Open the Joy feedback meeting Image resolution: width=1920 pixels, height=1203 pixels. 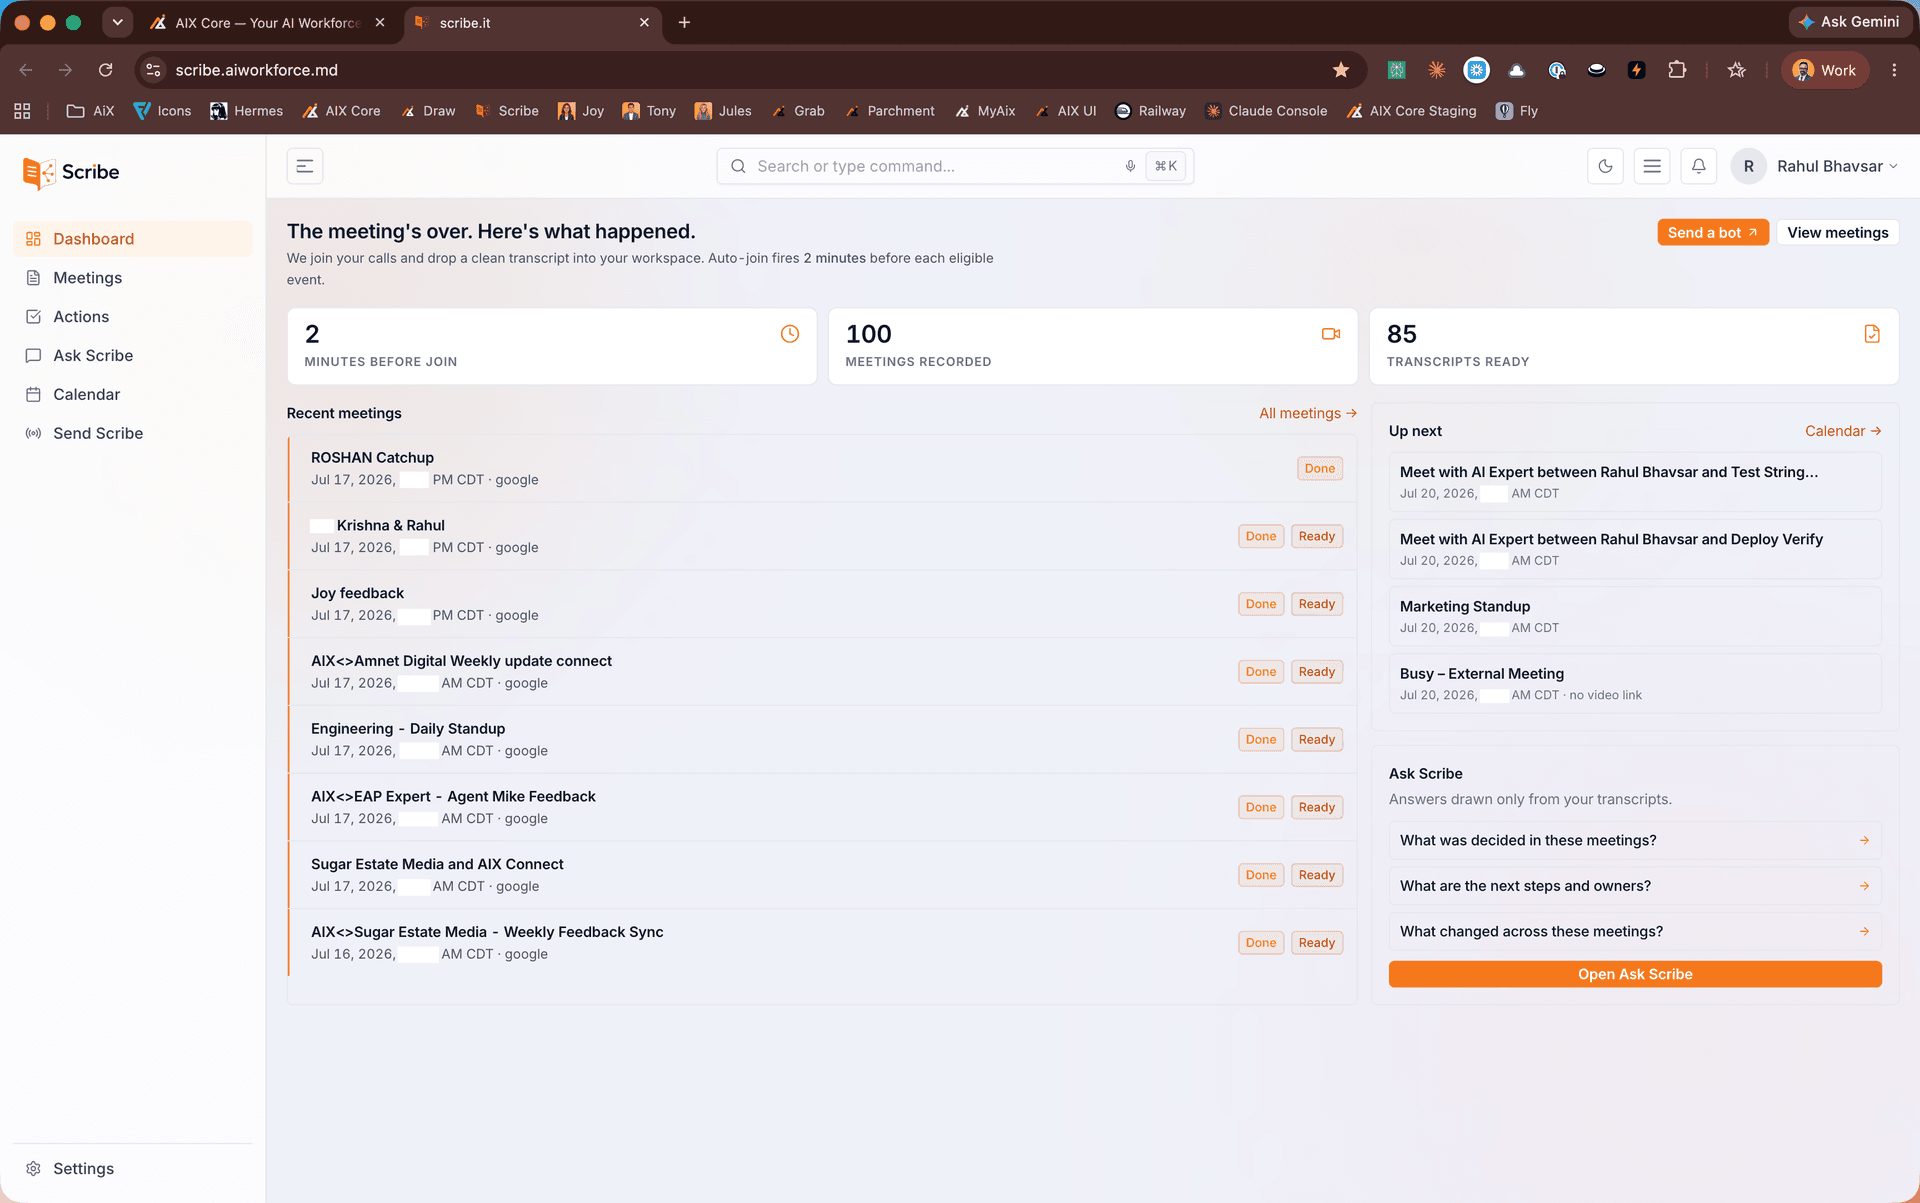822,604
